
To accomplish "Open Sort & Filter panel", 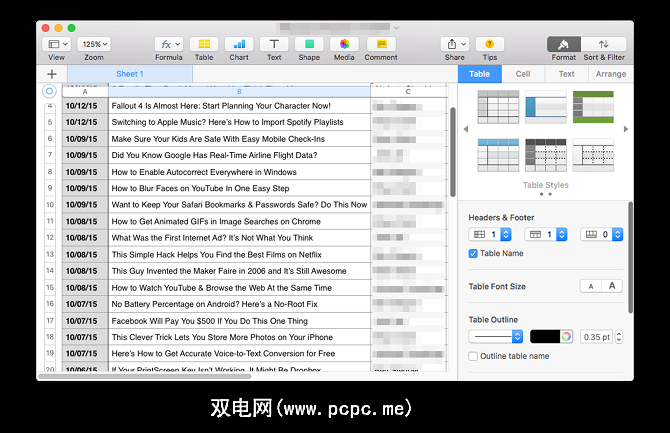I will (x=603, y=44).
